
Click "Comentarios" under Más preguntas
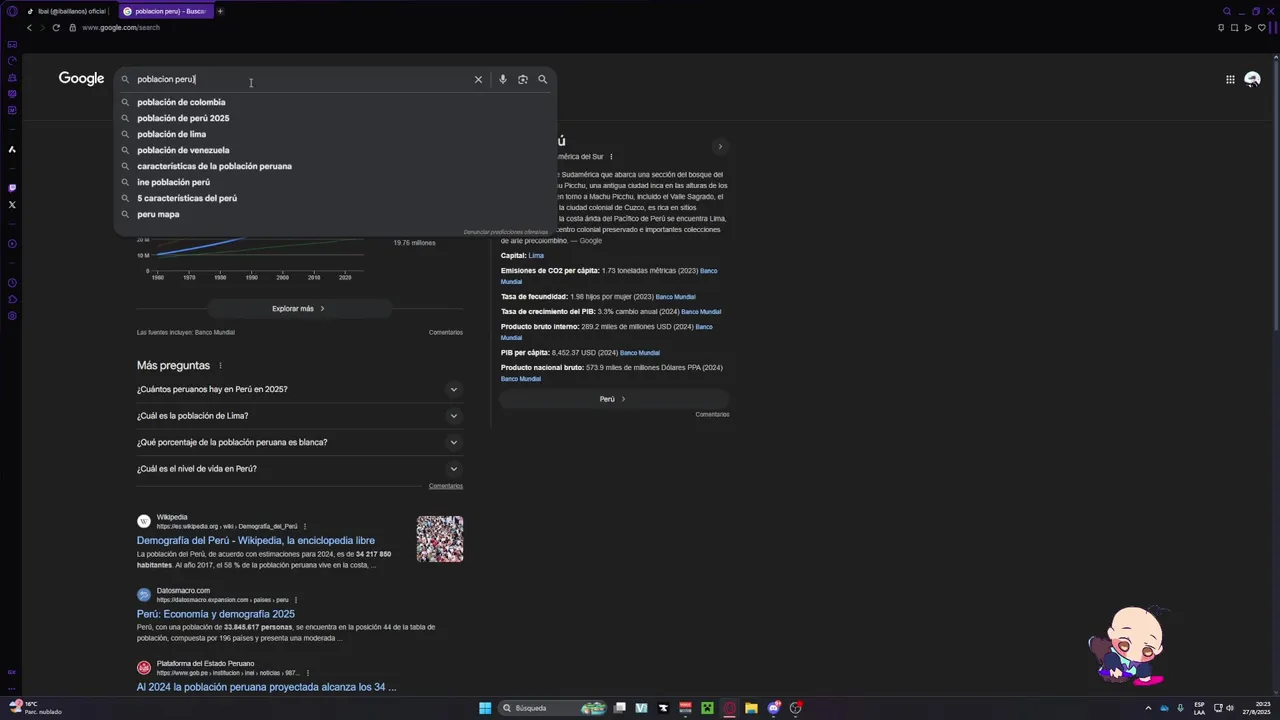coord(446,486)
